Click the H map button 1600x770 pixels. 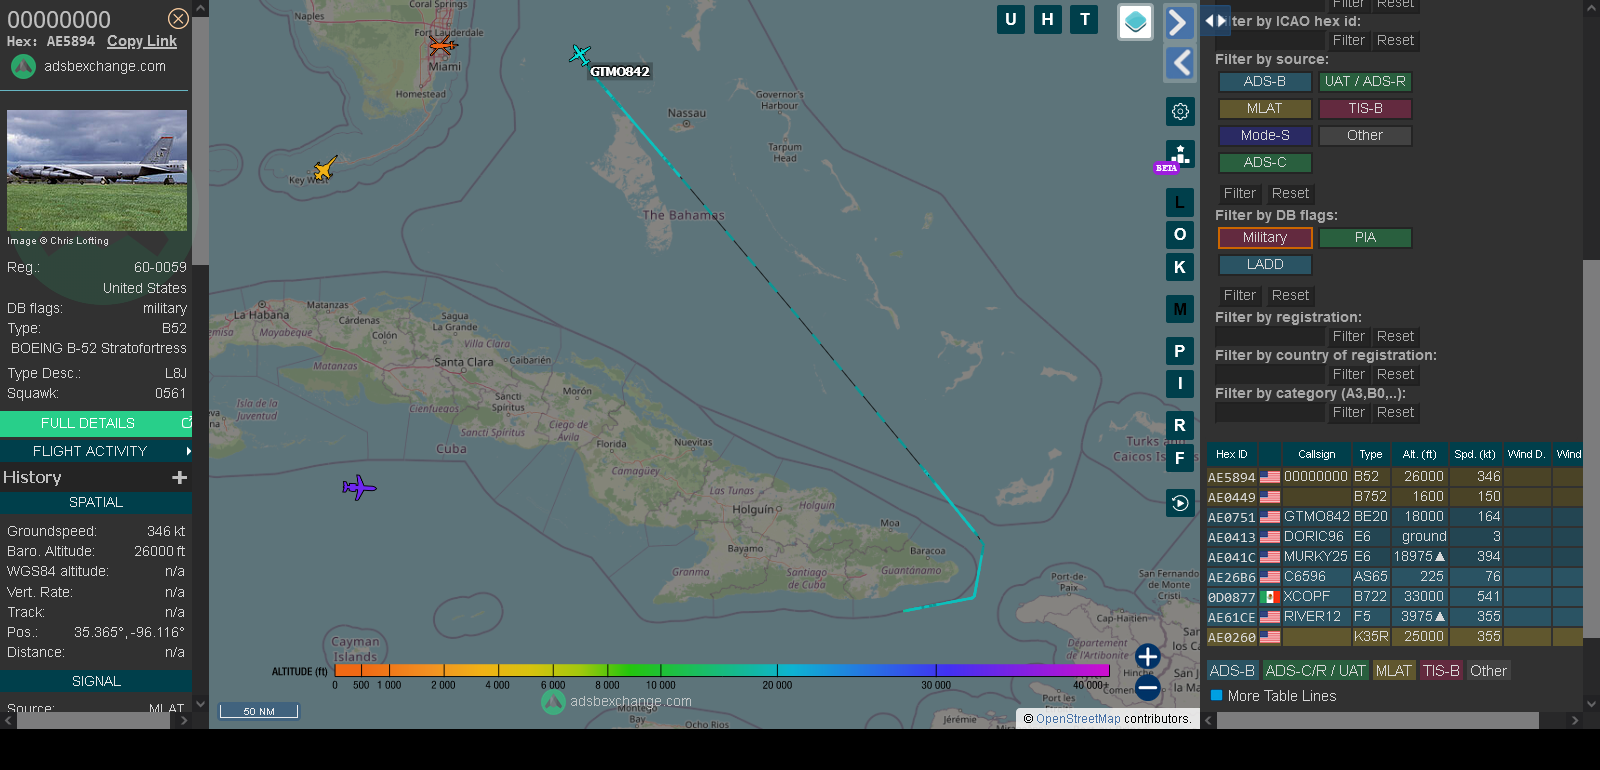(x=1048, y=19)
